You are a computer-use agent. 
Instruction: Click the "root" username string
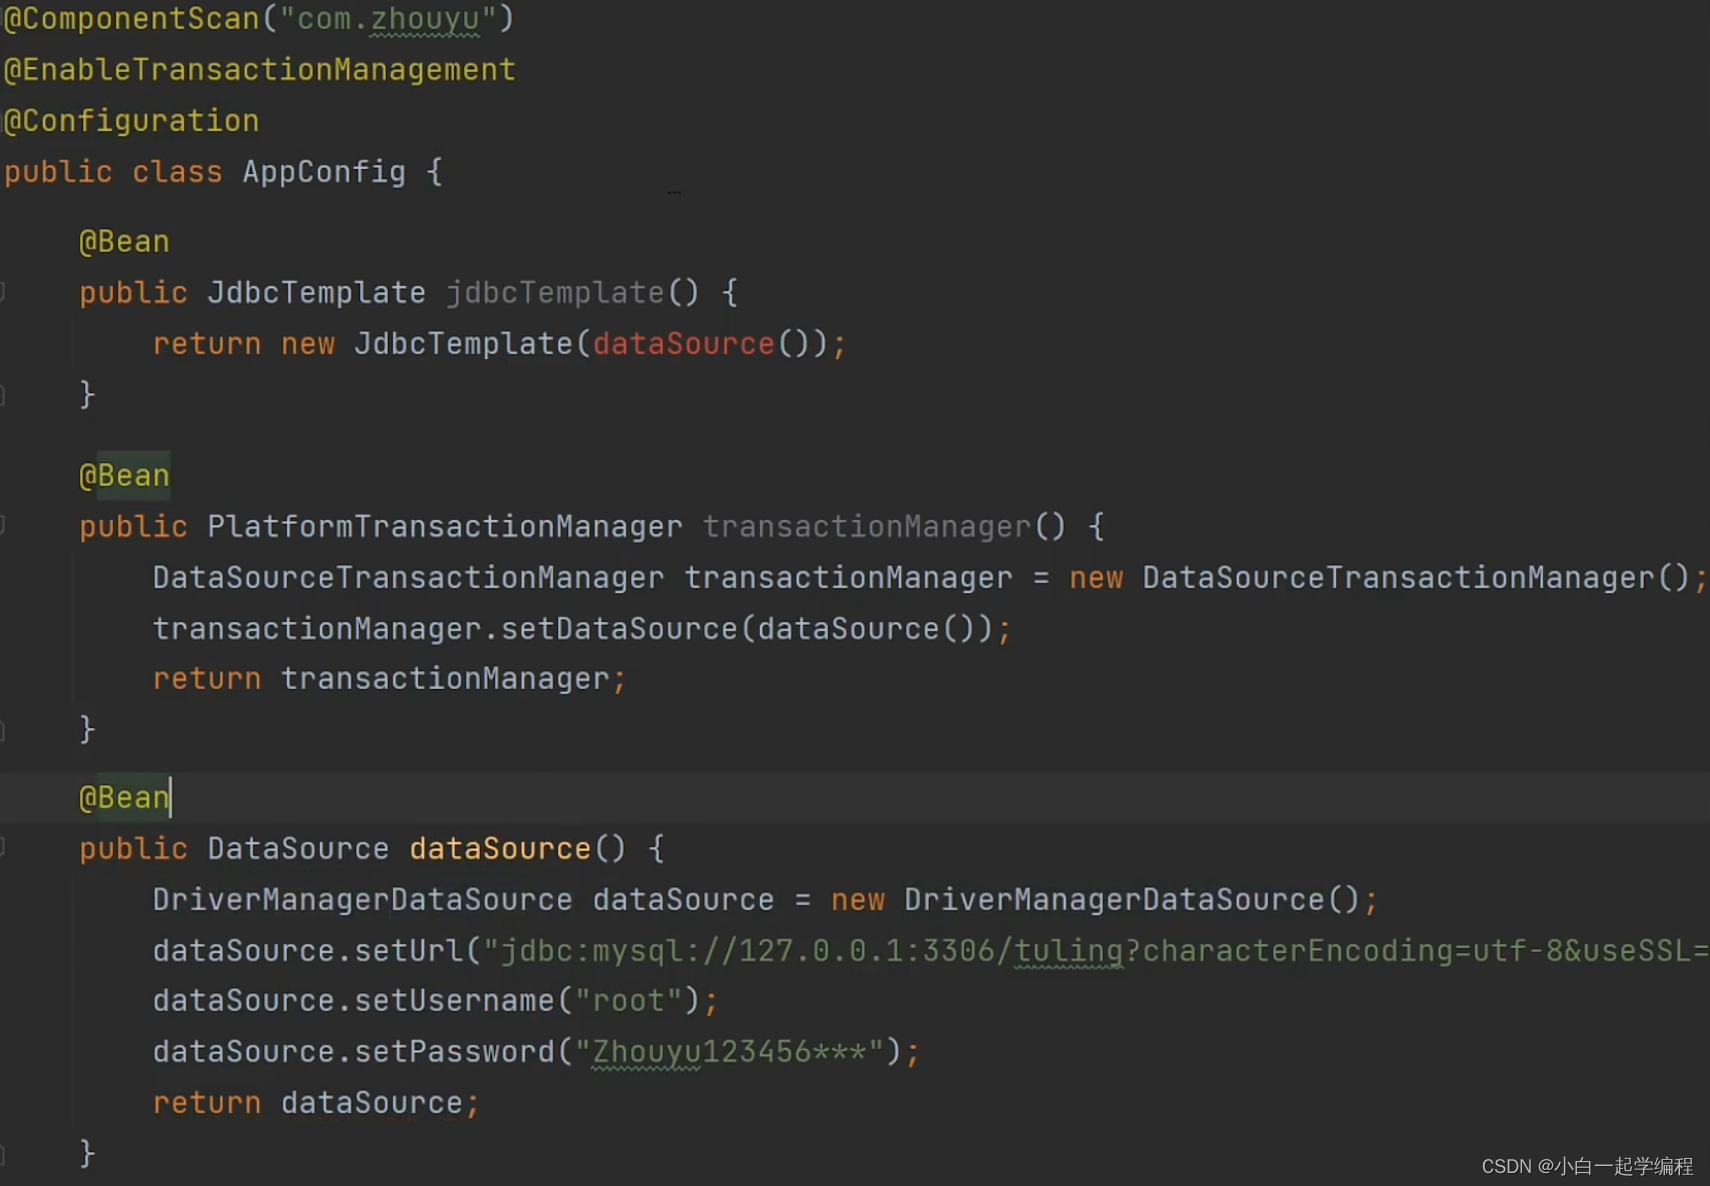628,1001
